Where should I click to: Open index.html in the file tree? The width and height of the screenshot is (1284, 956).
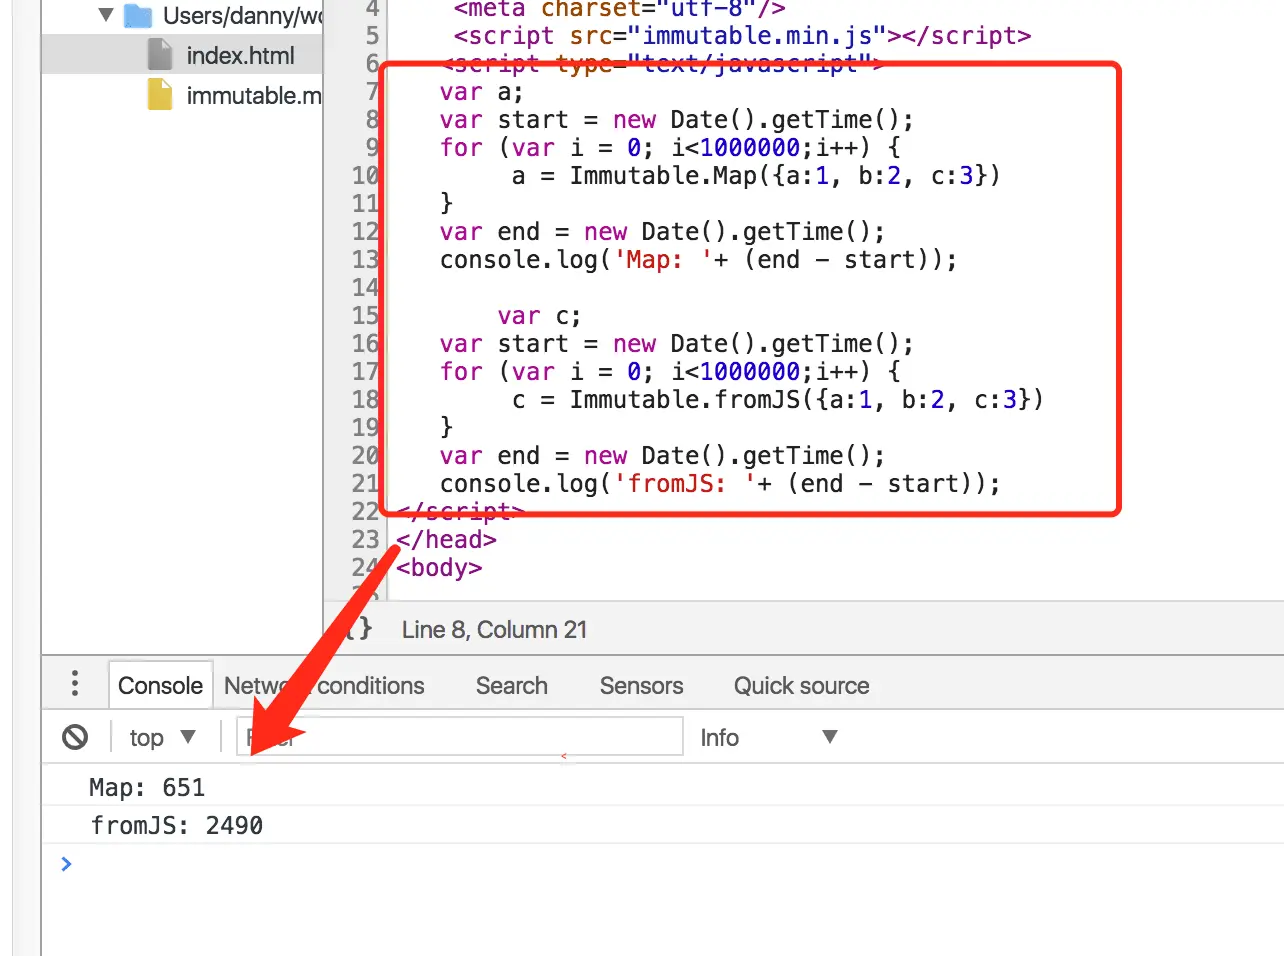(240, 55)
